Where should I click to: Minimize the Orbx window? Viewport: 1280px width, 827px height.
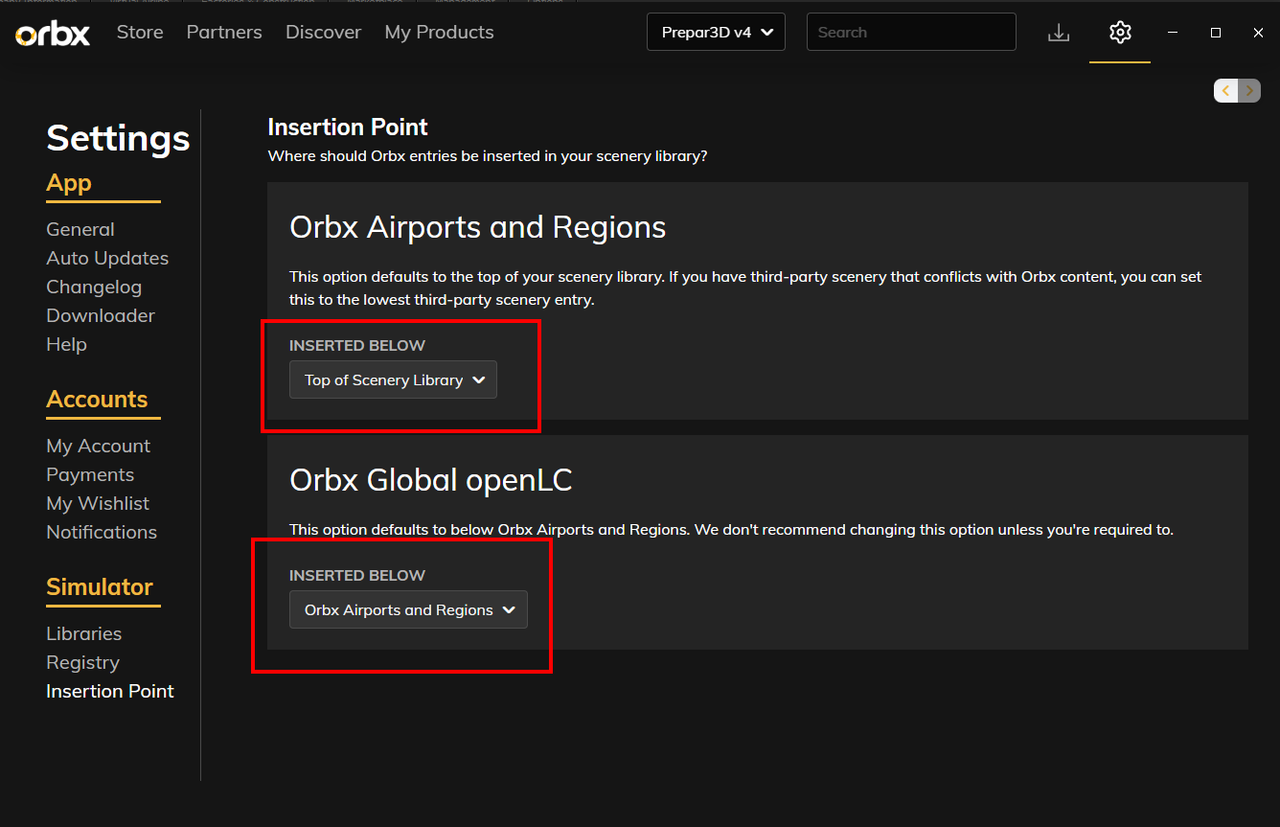(x=1173, y=33)
